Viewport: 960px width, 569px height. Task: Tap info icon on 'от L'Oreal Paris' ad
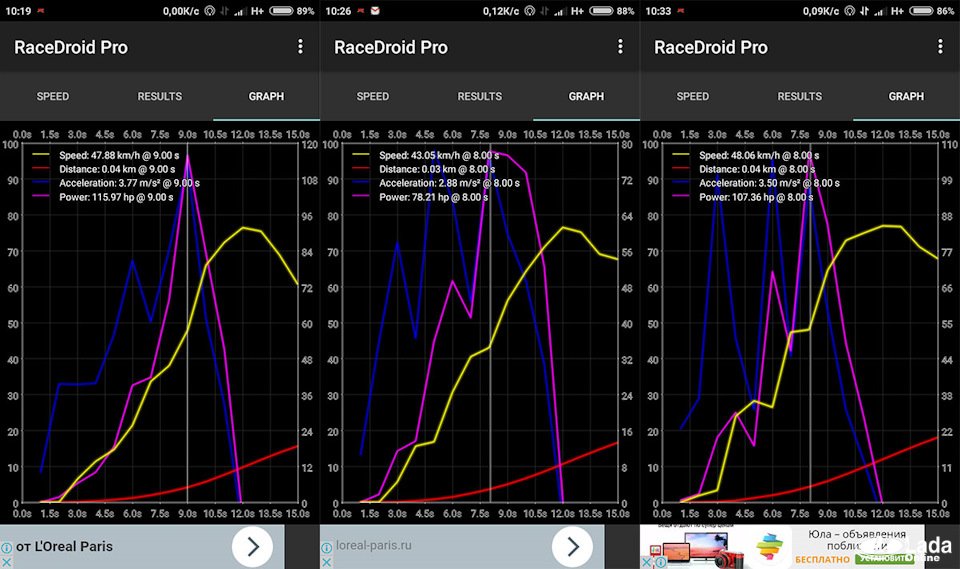(x=7, y=548)
